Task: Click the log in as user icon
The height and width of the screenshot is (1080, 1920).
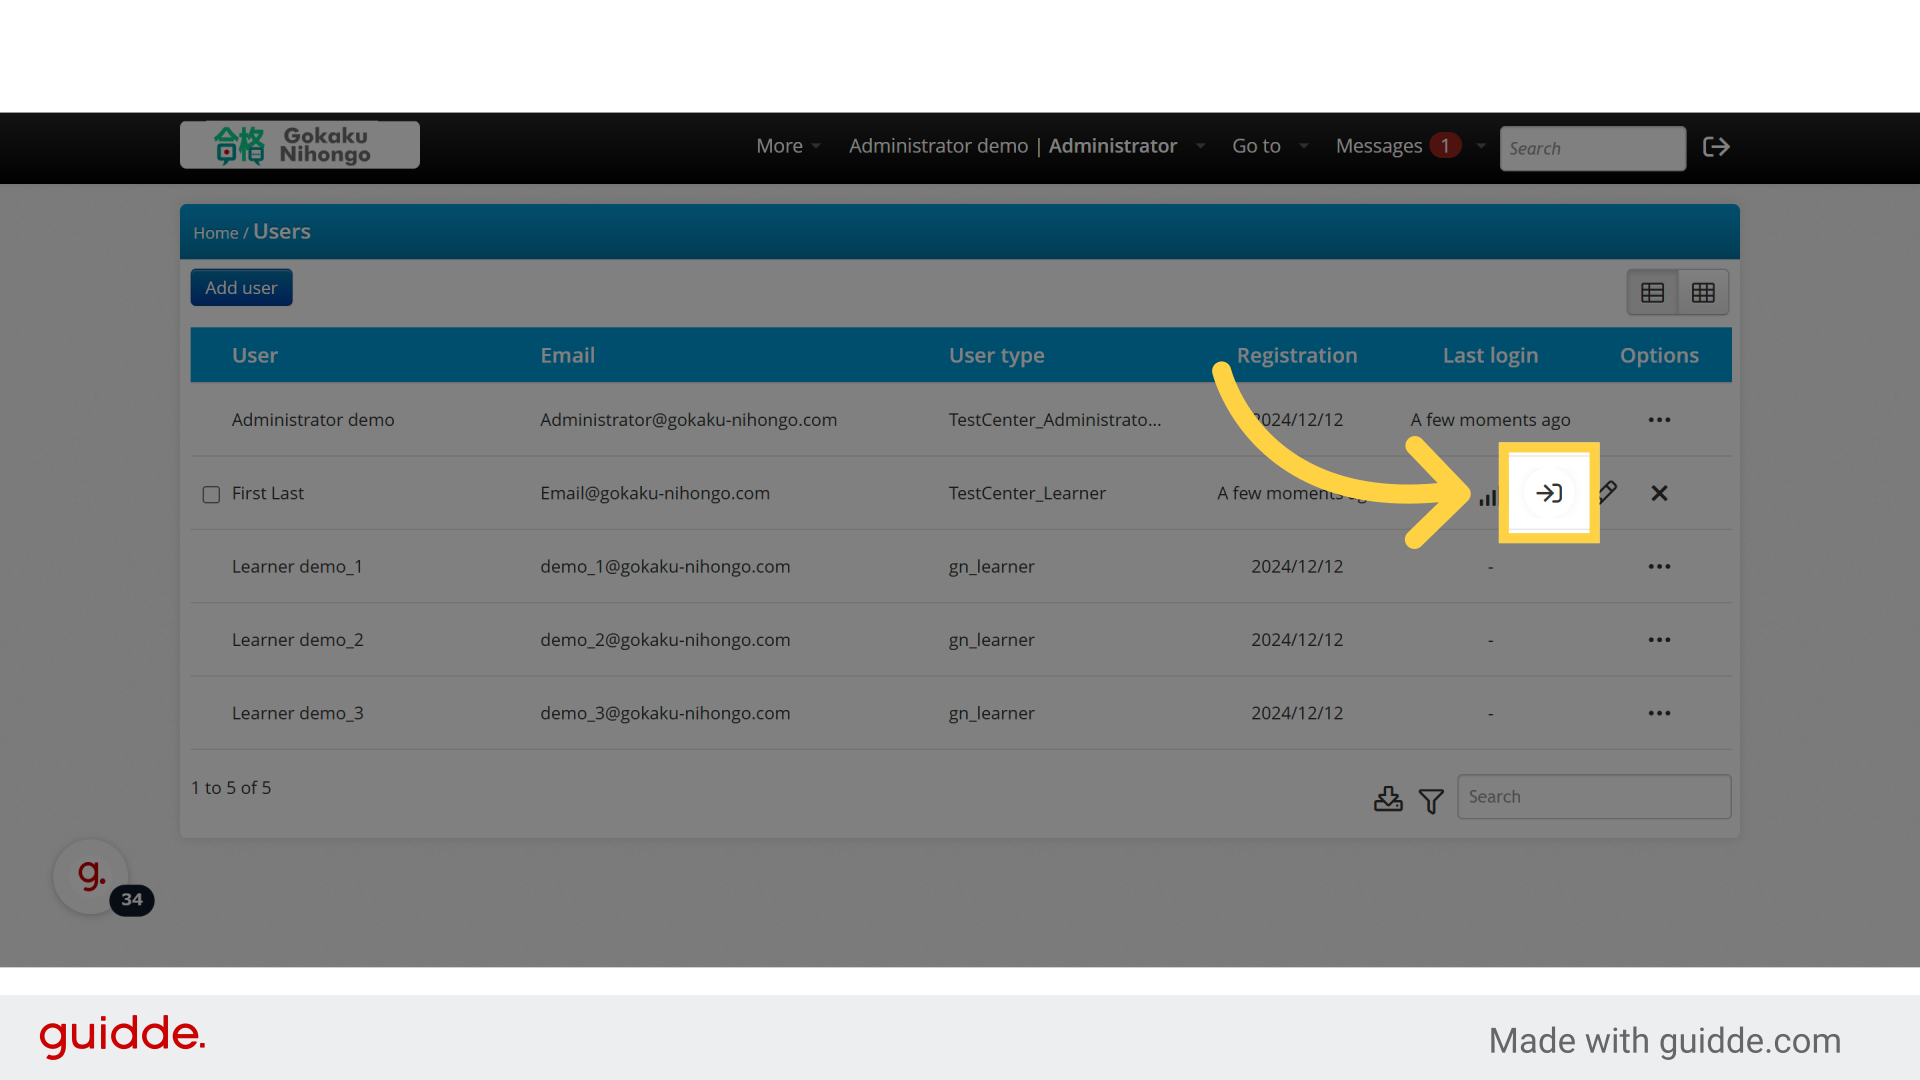Action: [x=1549, y=493]
